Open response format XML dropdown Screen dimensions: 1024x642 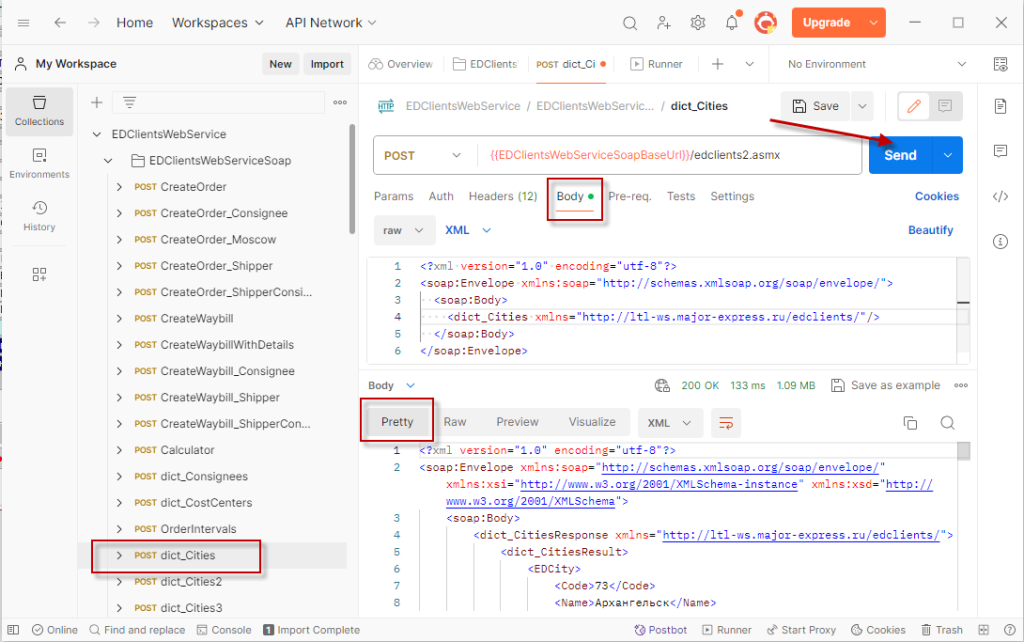click(x=669, y=423)
